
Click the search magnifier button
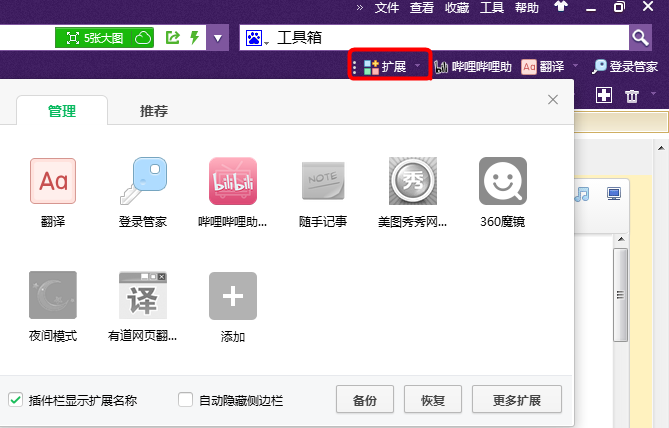point(640,38)
